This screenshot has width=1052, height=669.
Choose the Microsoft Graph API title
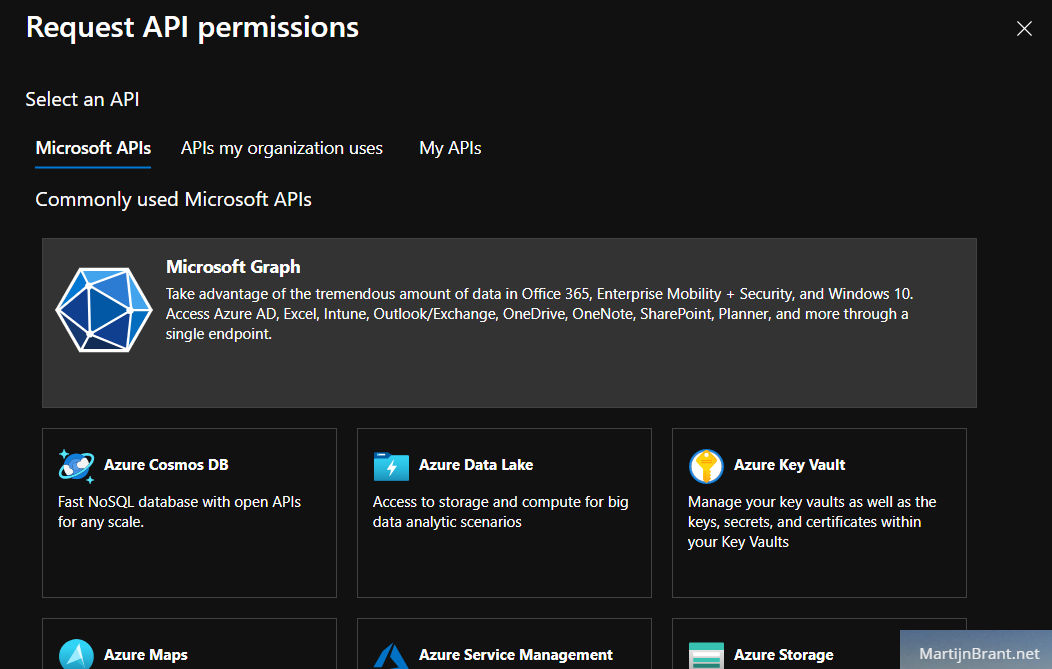[x=233, y=266]
